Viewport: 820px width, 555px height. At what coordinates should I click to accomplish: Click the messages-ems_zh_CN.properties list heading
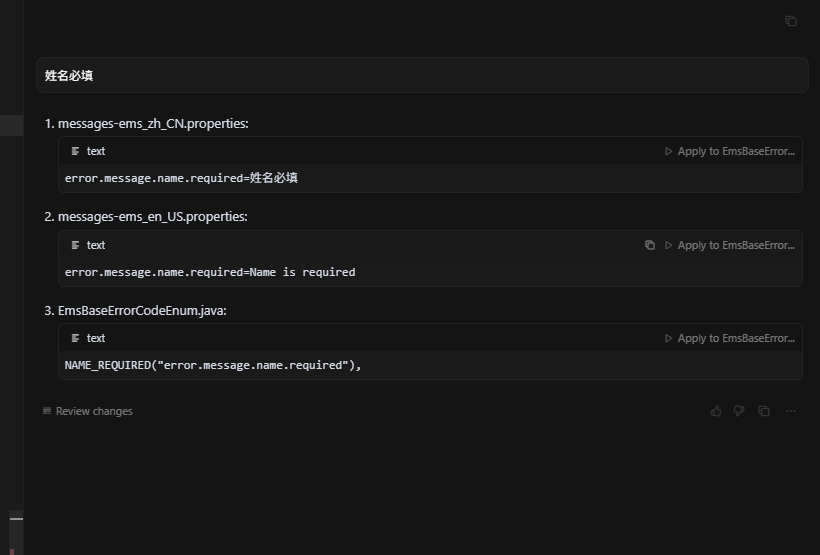(153, 124)
